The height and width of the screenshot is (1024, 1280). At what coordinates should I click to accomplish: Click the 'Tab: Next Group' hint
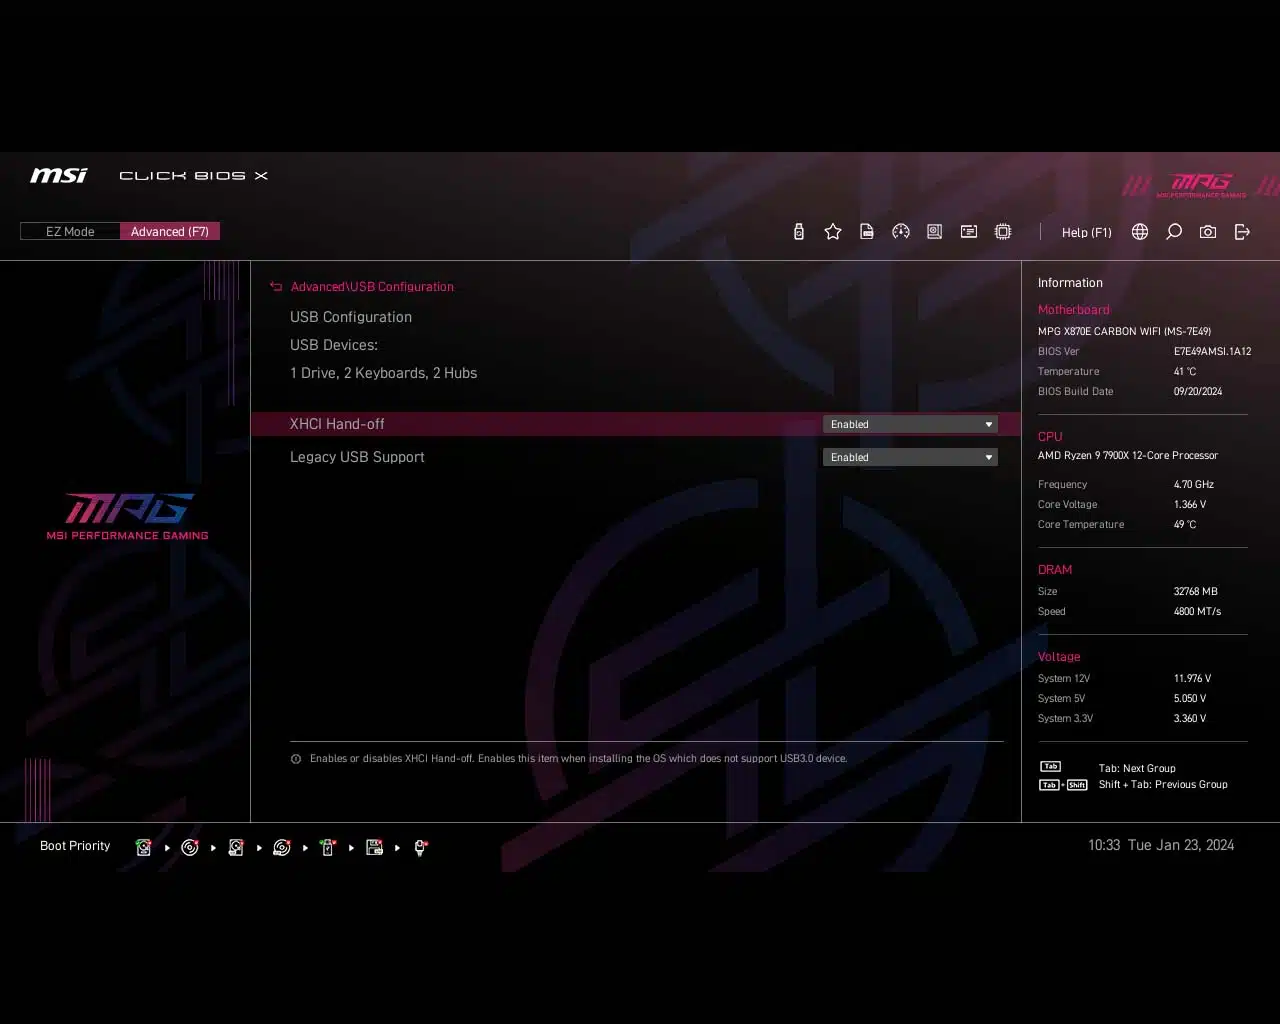1137,769
